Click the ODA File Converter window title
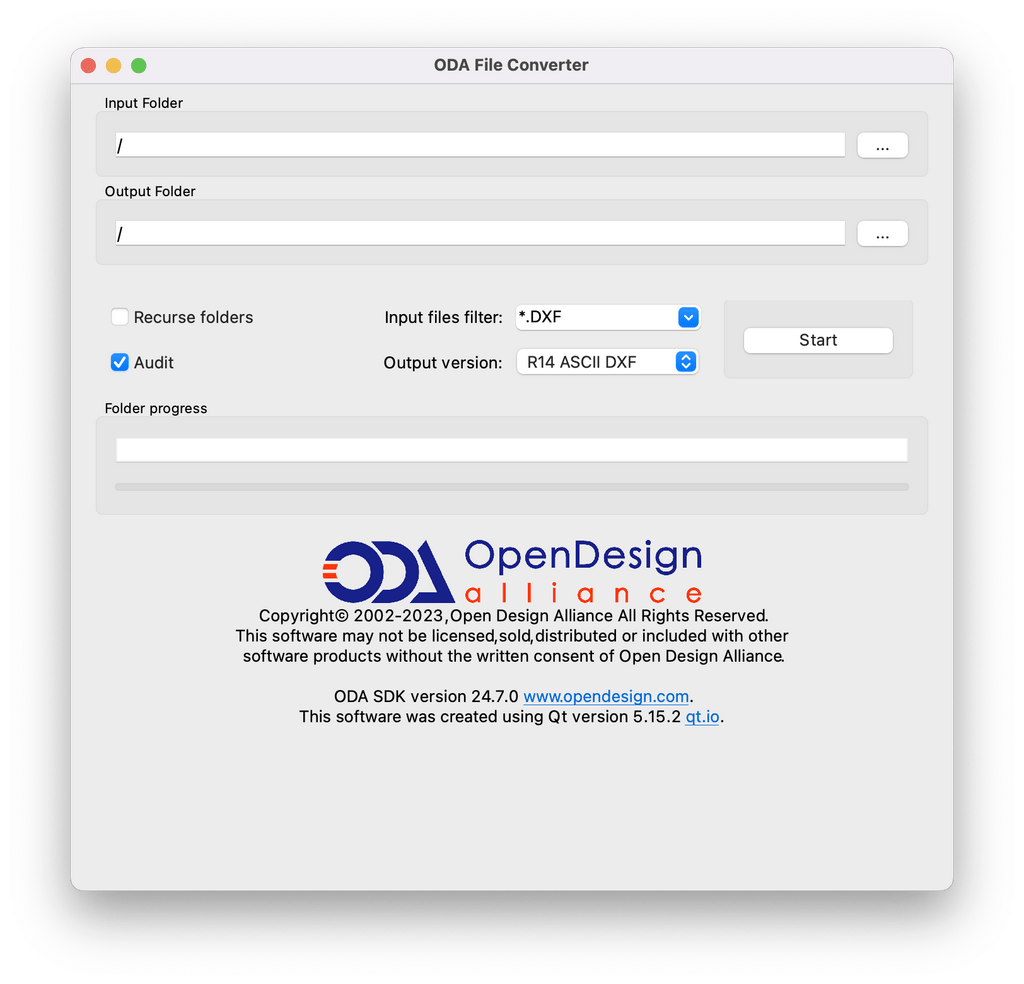Image resolution: width=1024 pixels, height=984 pixels. point(511,65)
